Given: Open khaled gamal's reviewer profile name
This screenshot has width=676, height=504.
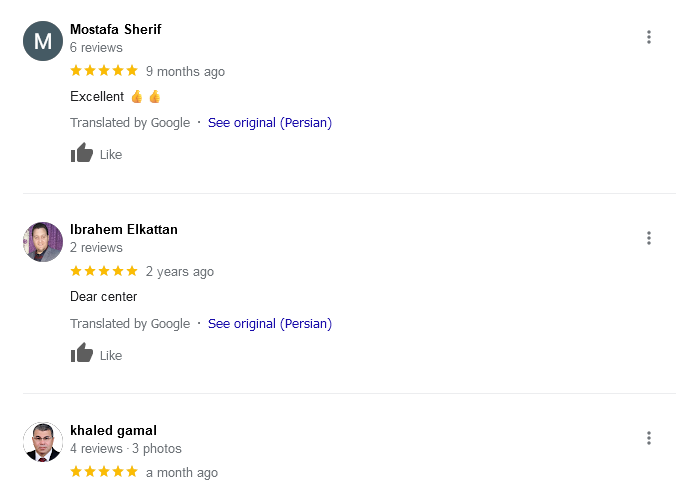Looking at the screenshot, I should (113, 430).
